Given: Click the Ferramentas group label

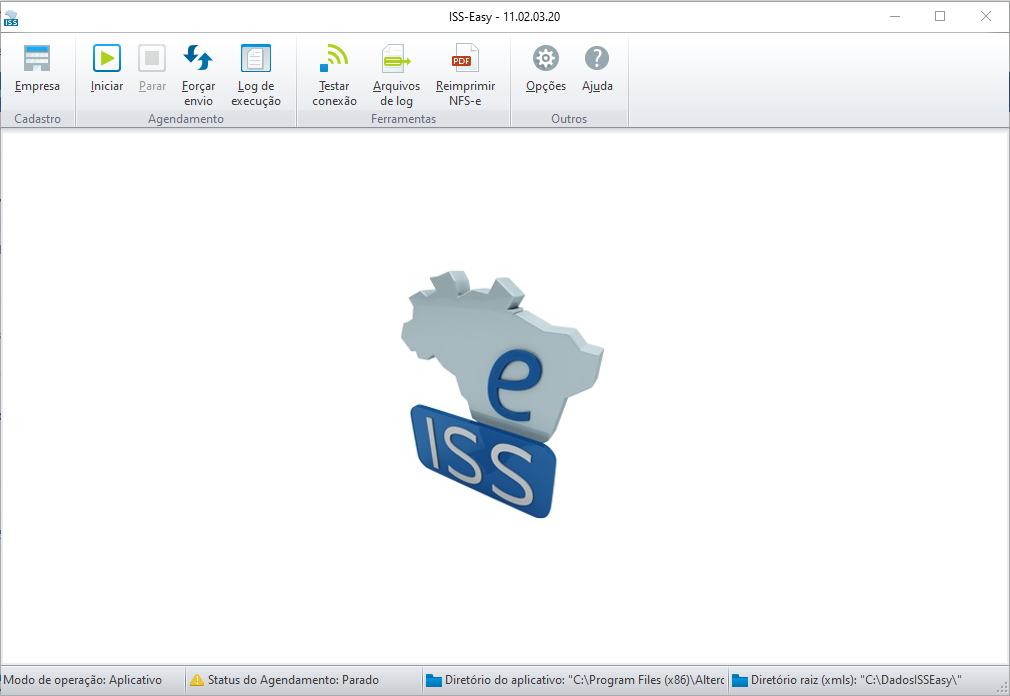Looking at the screenshot, I should click(x=403, y=119).
